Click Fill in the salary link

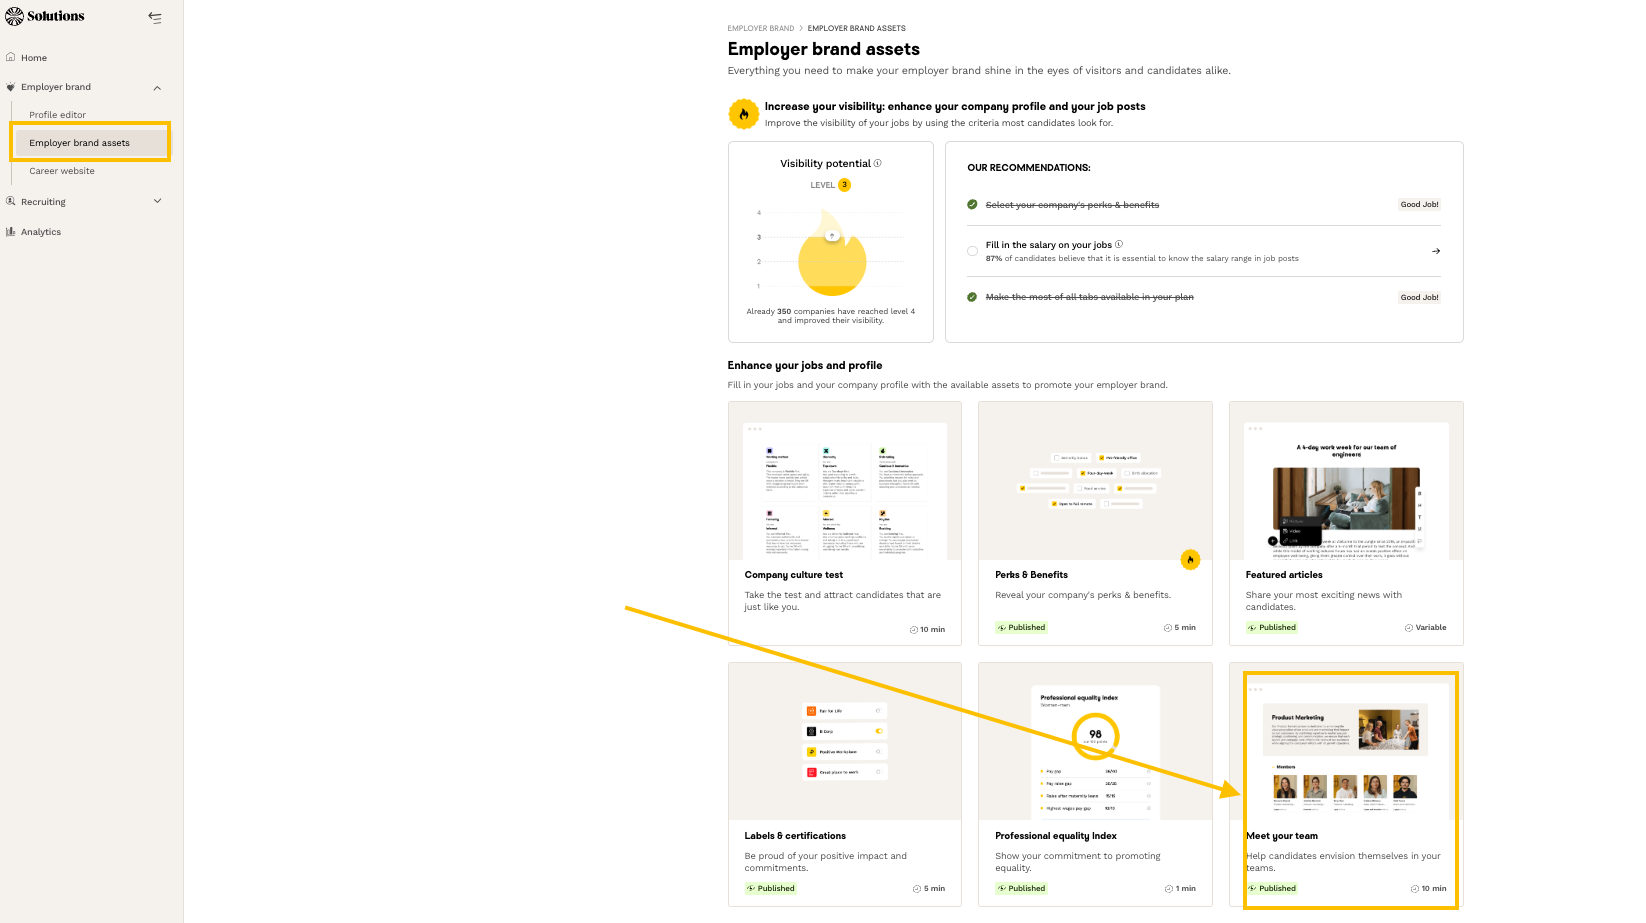[1048, 245]
